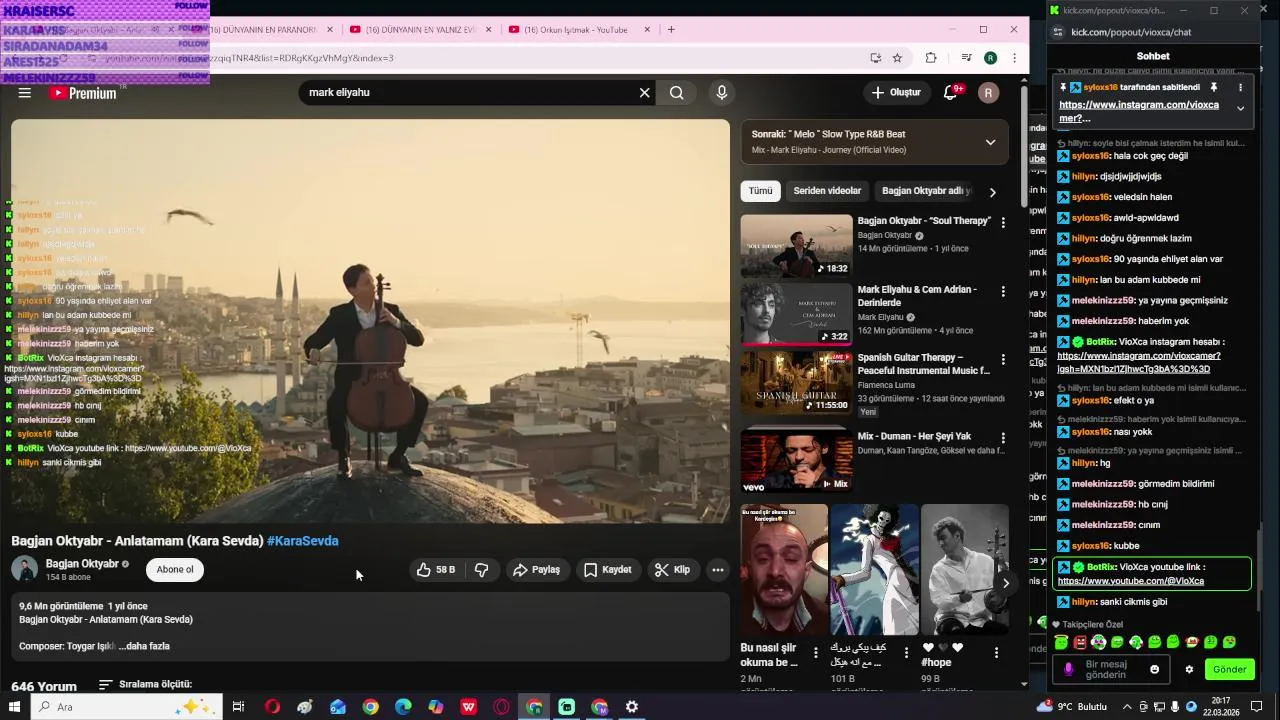Collapse the pinned Kick chat message
Viewport: 1280px width, 720px height.
tap(1240, 109)
